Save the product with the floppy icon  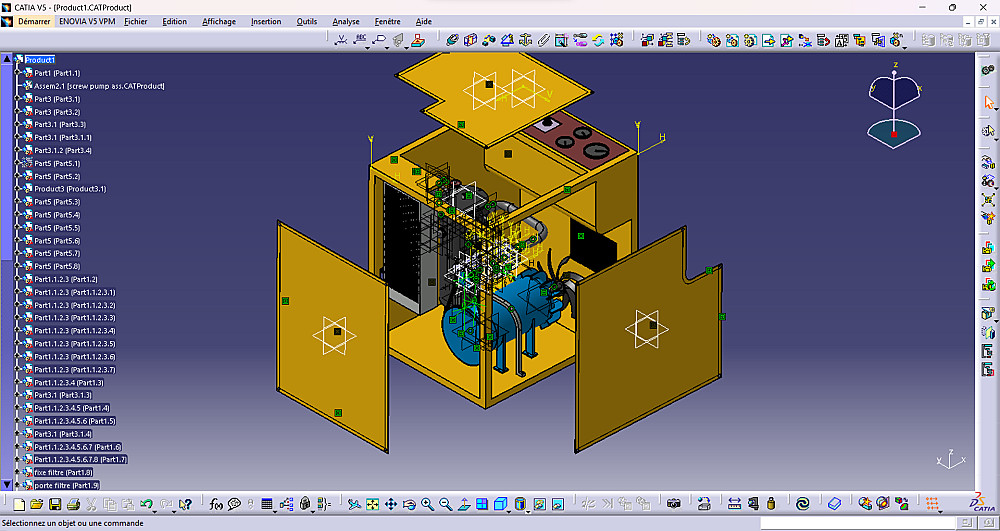click(55, 504)
